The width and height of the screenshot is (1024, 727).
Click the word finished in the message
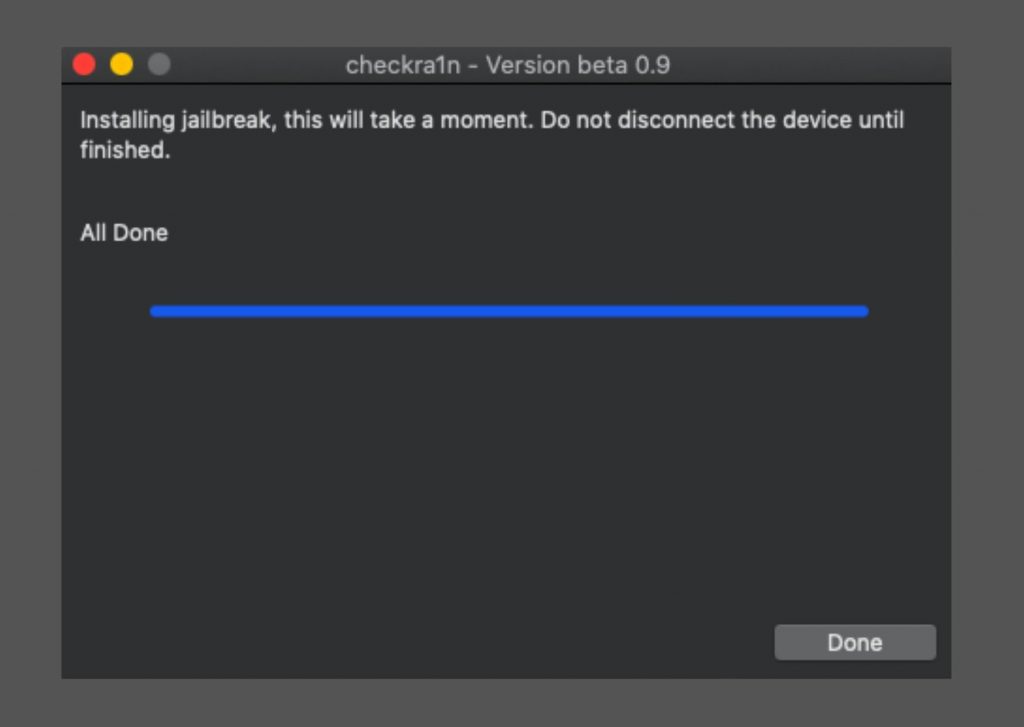click(x=125, y=150)
